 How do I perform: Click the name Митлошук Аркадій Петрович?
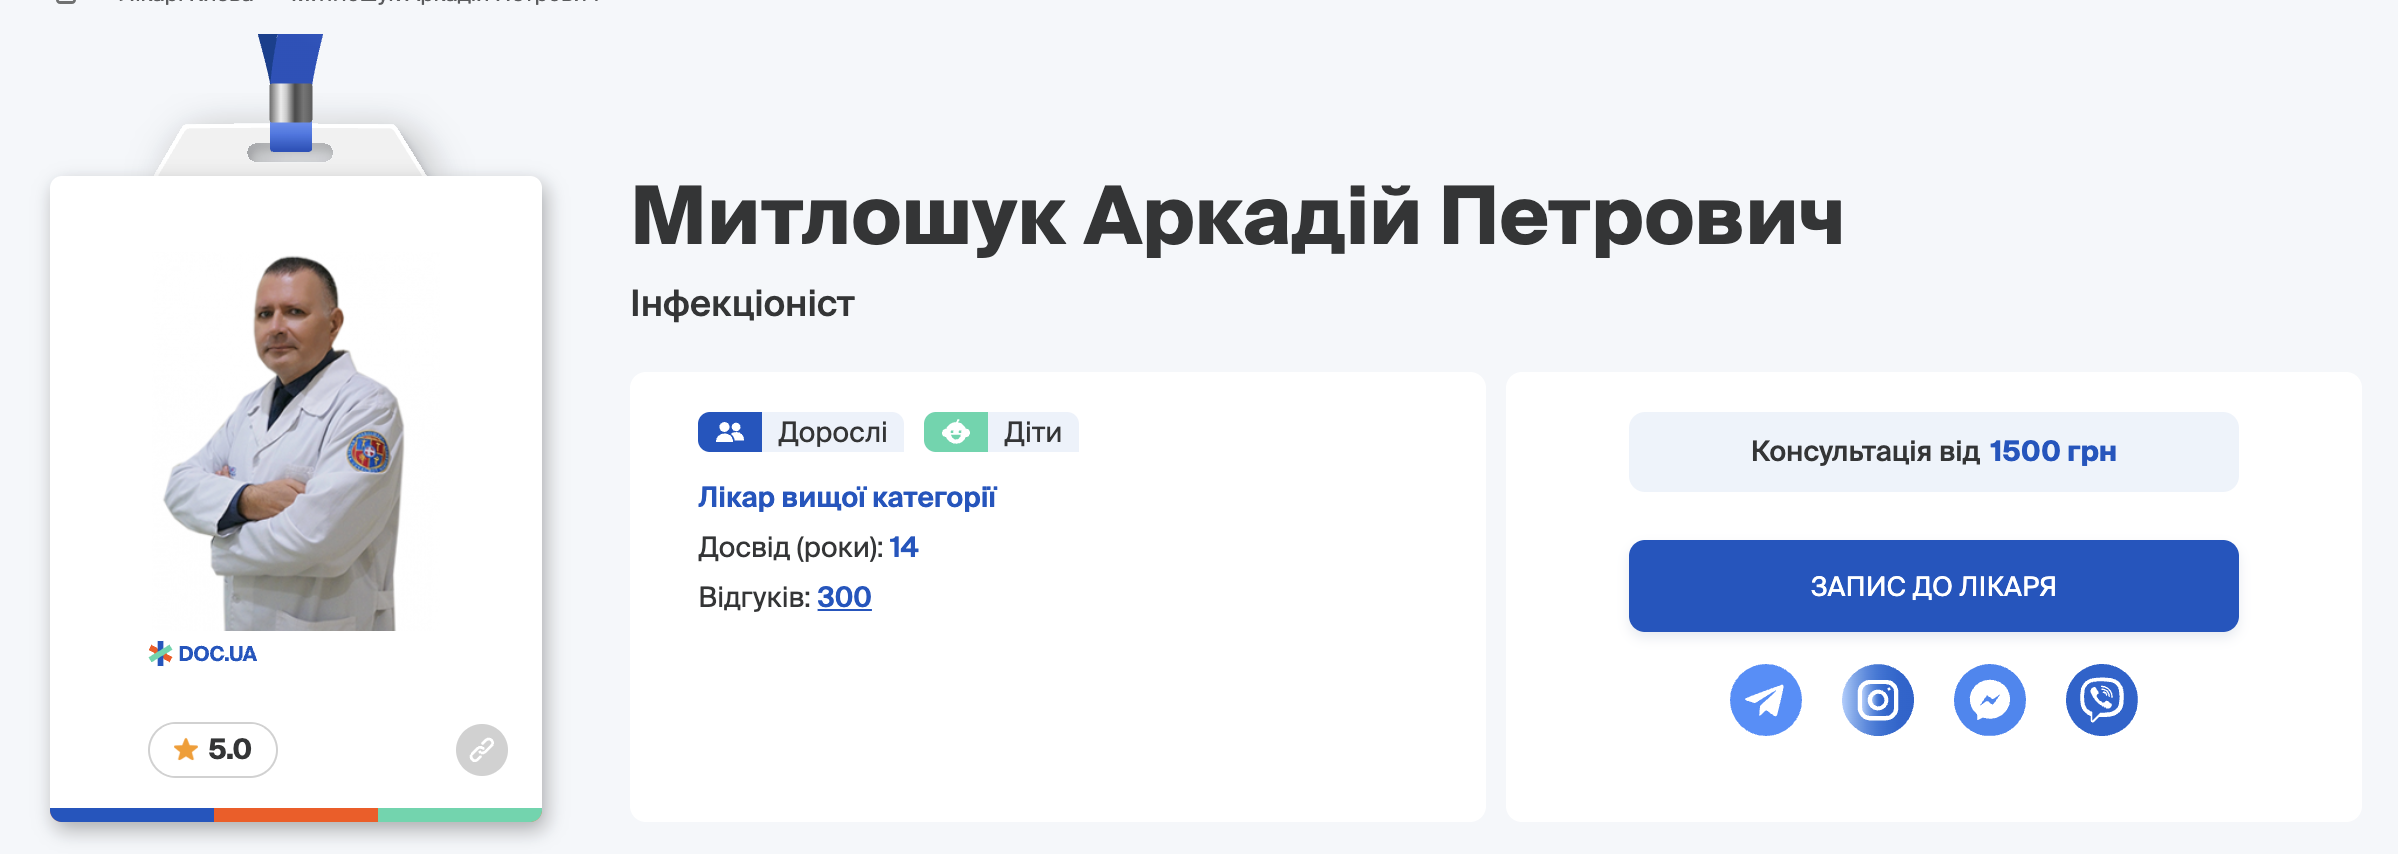(x=1237, y=217)
